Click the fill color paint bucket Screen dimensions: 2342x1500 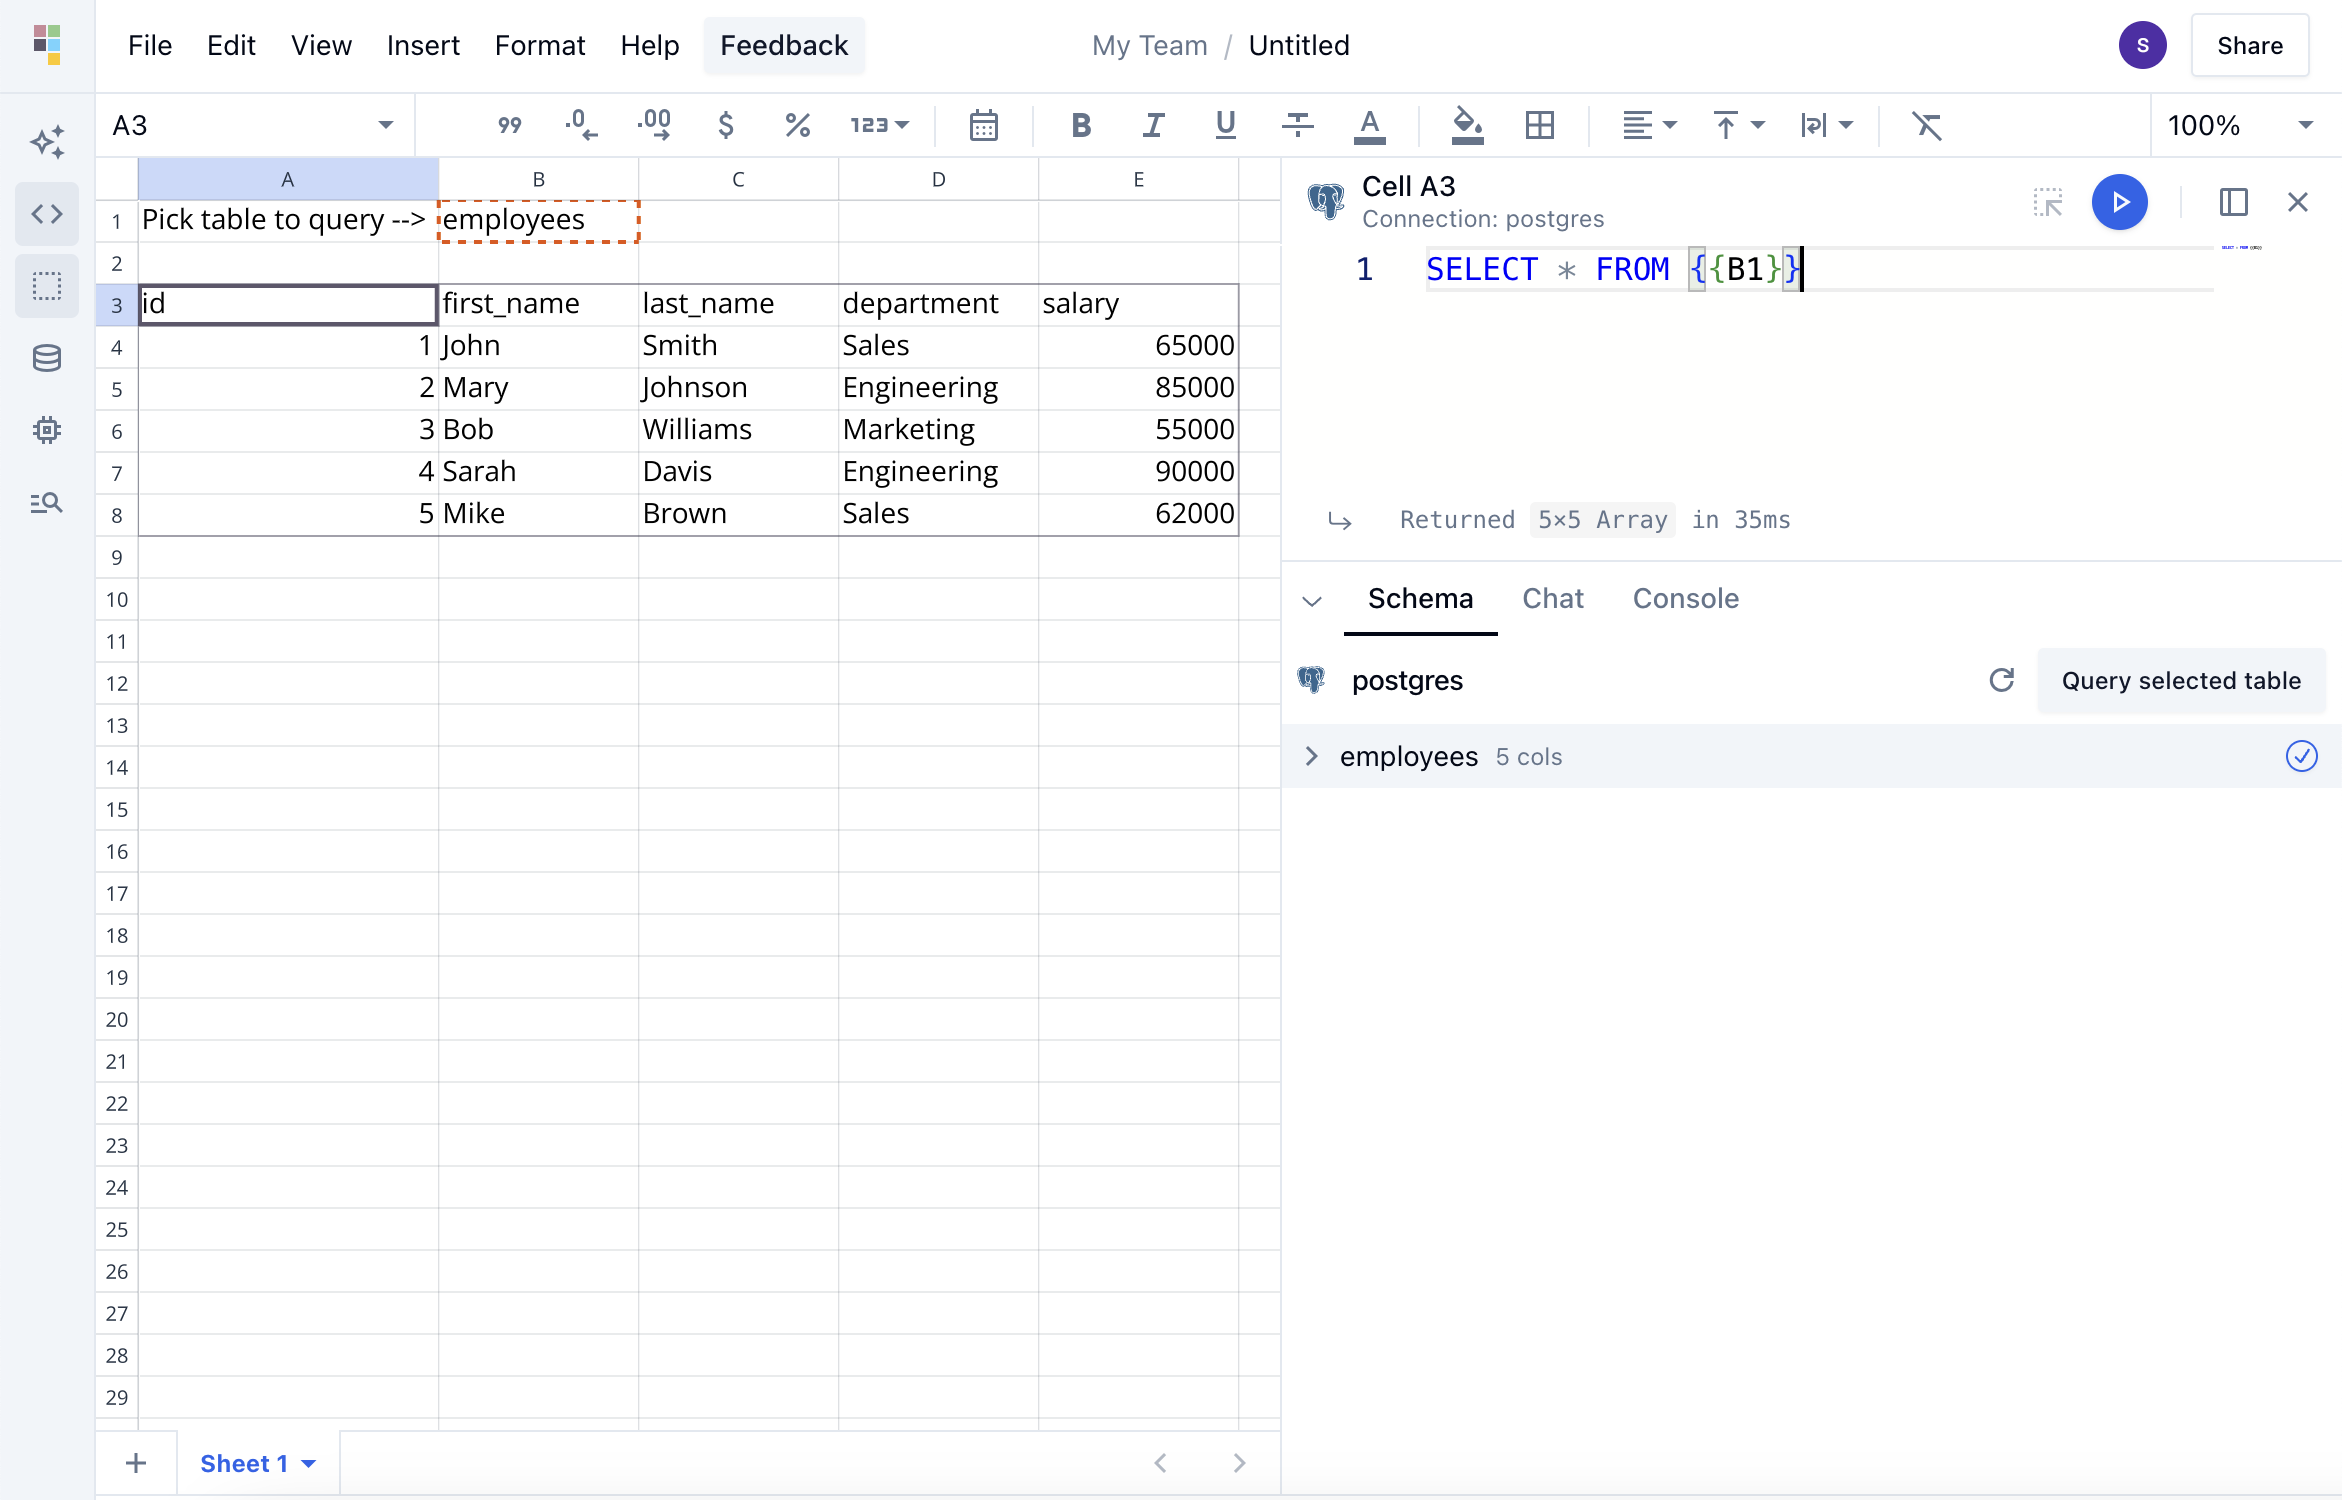pos(1466,126)
